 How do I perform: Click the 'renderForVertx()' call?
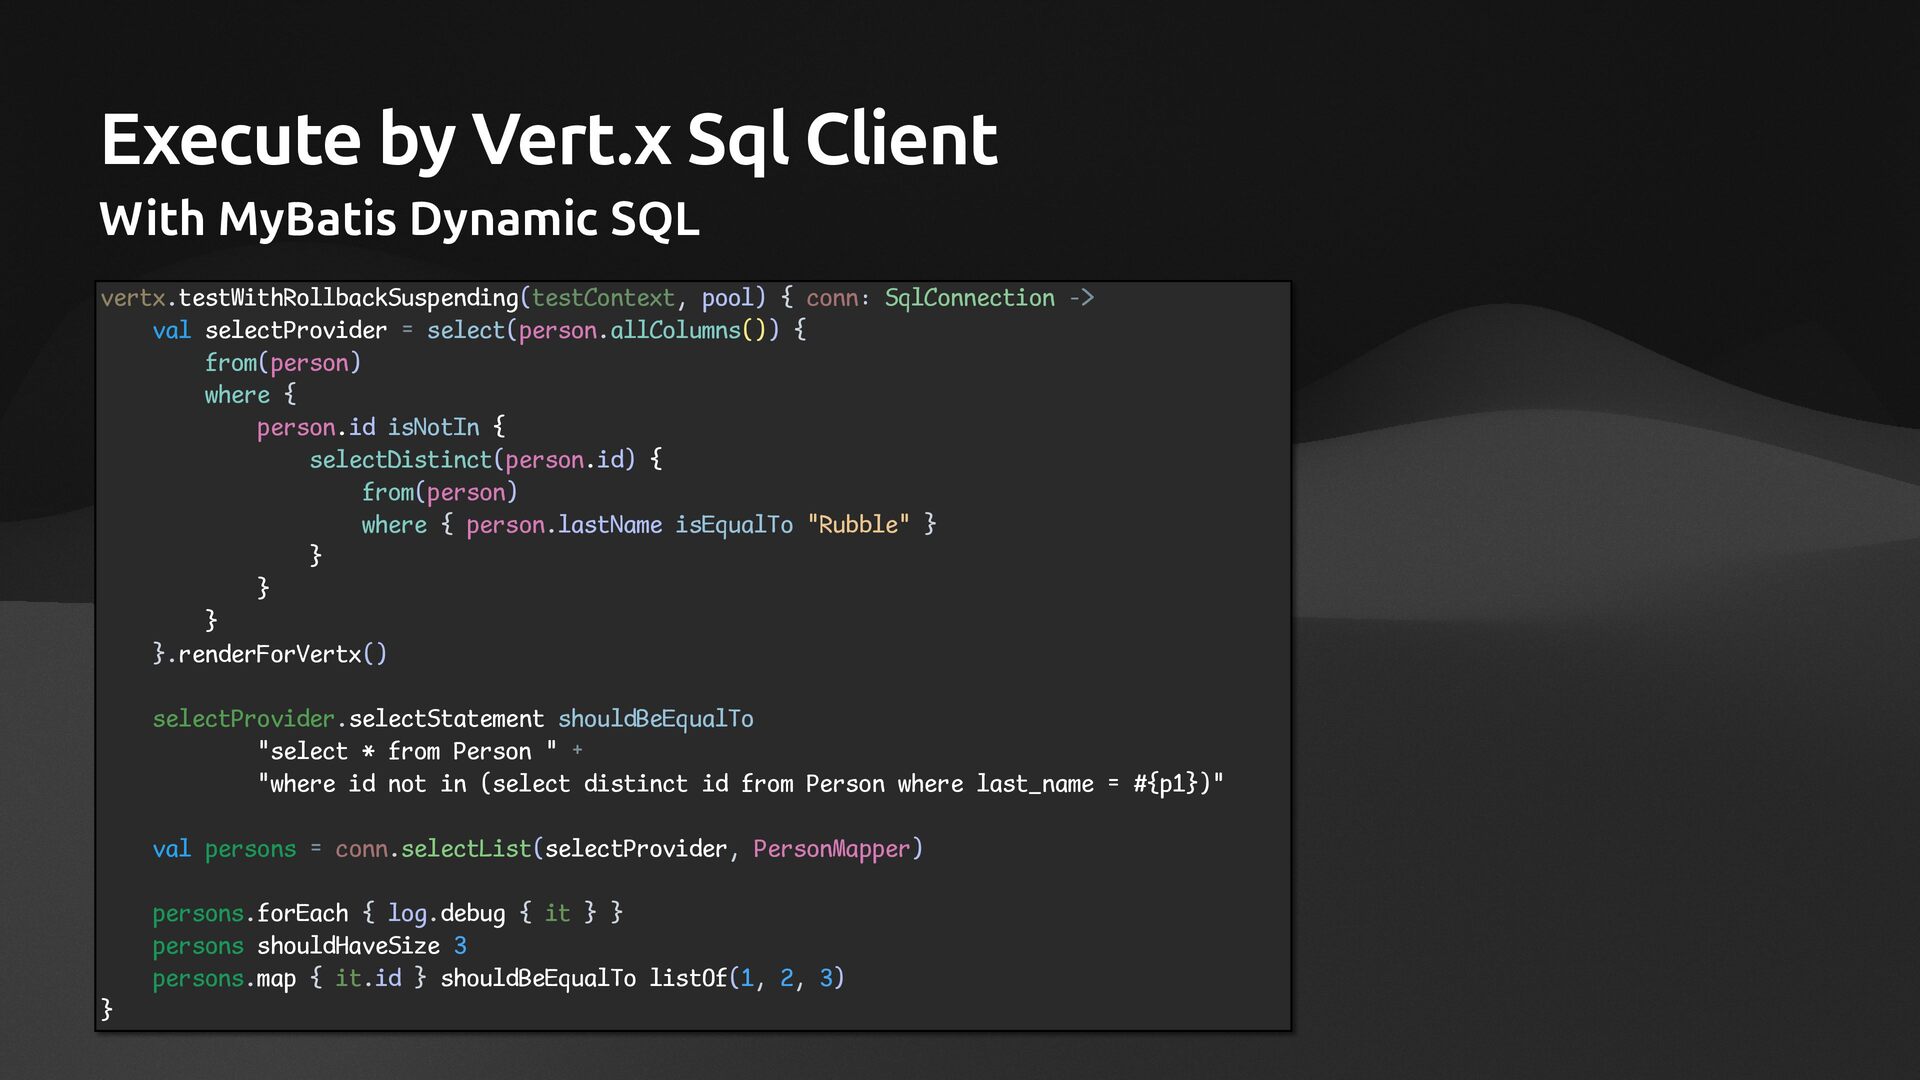(282, 654)
